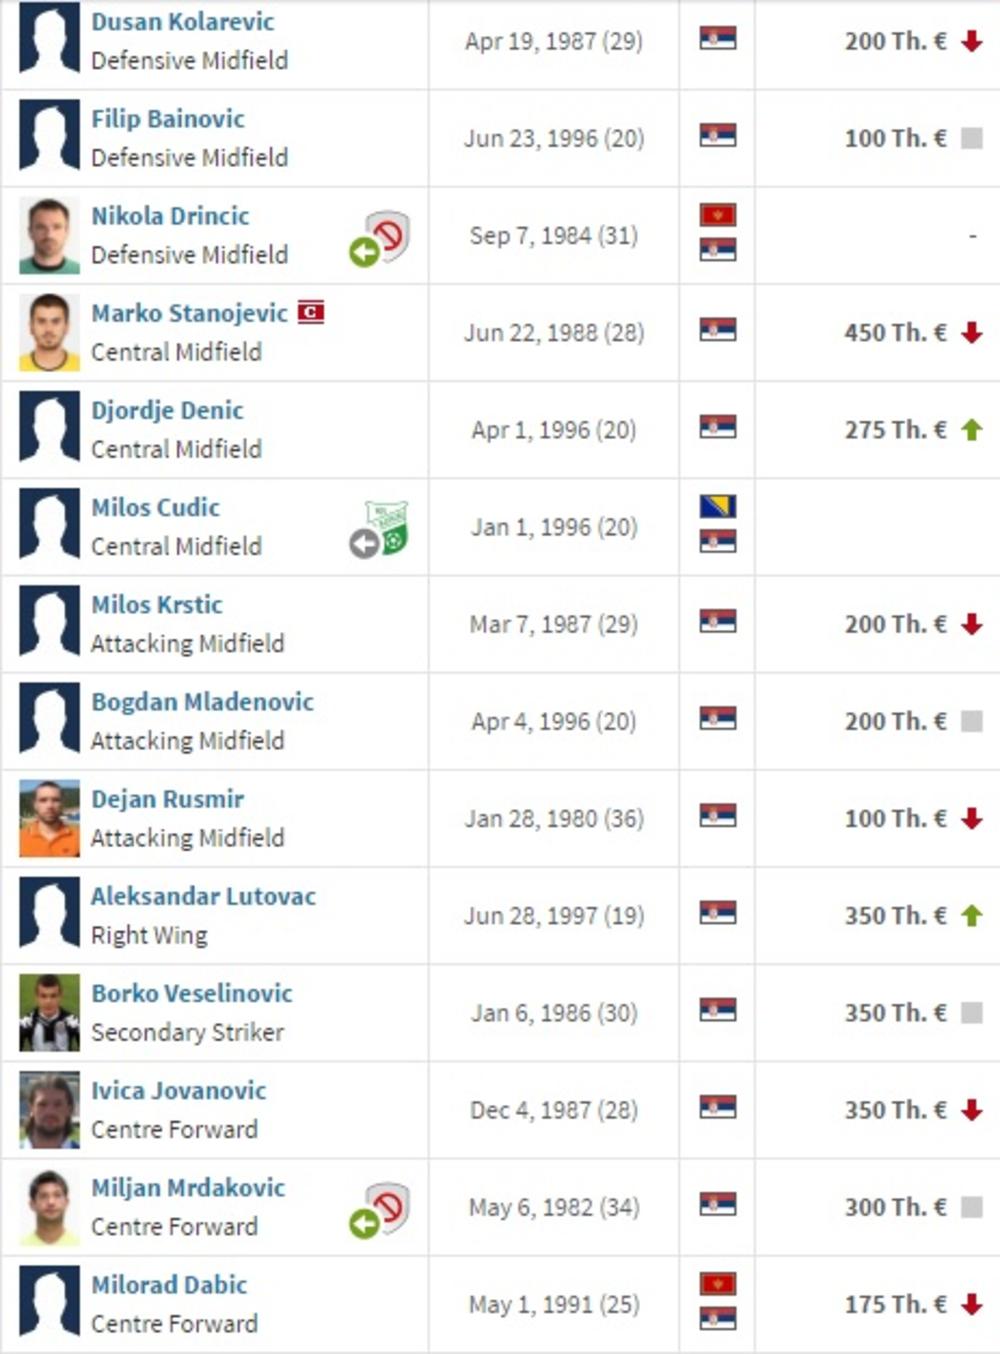Click the 300 Th. € market value
The image size is (1000, 1354).
click(x=895, y=1207)
